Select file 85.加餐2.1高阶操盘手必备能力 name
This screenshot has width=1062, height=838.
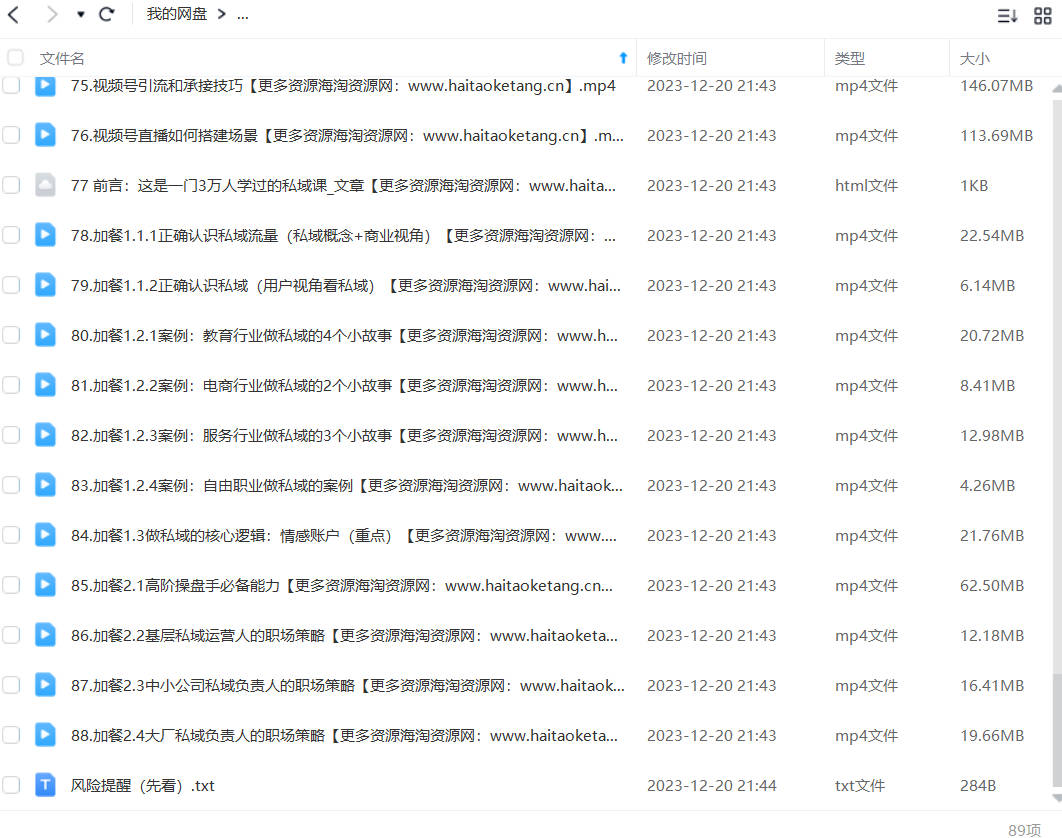(x=342, y=585)
